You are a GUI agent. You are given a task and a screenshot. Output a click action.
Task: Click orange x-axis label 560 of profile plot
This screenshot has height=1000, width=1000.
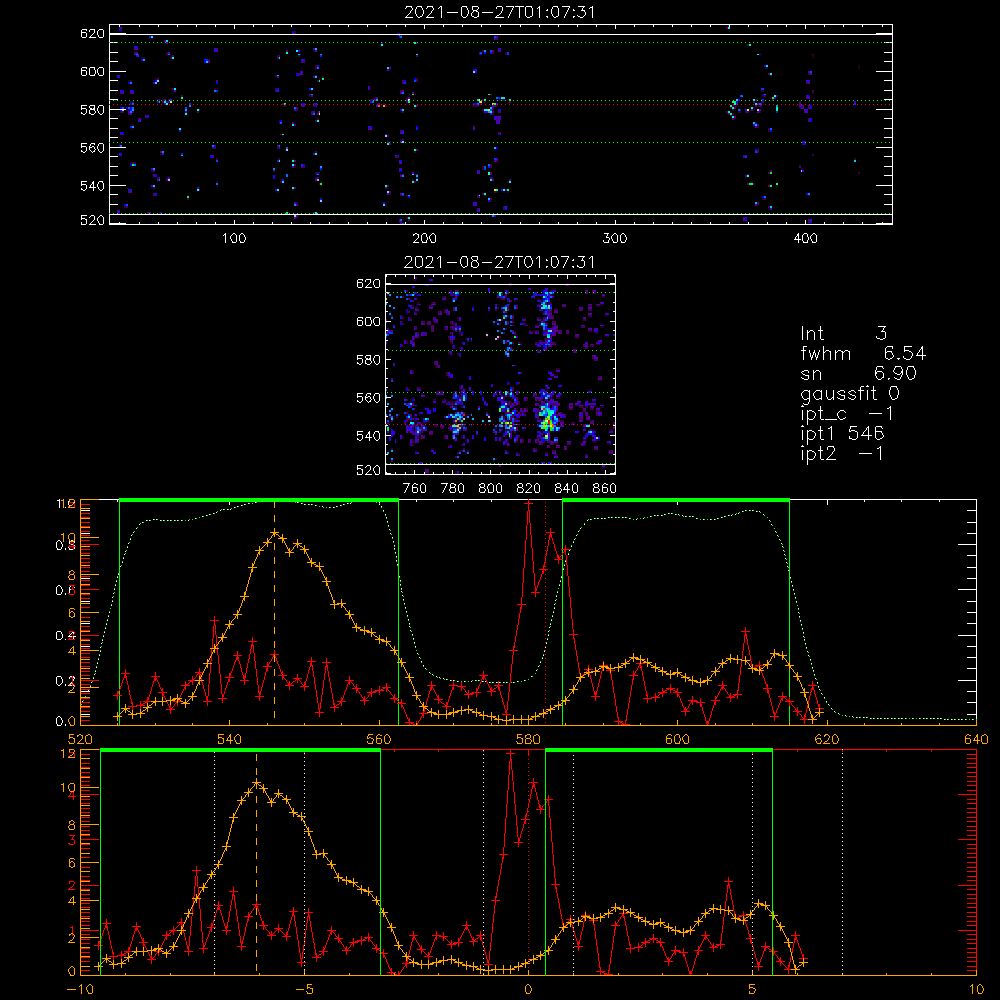tap(379, 740)
